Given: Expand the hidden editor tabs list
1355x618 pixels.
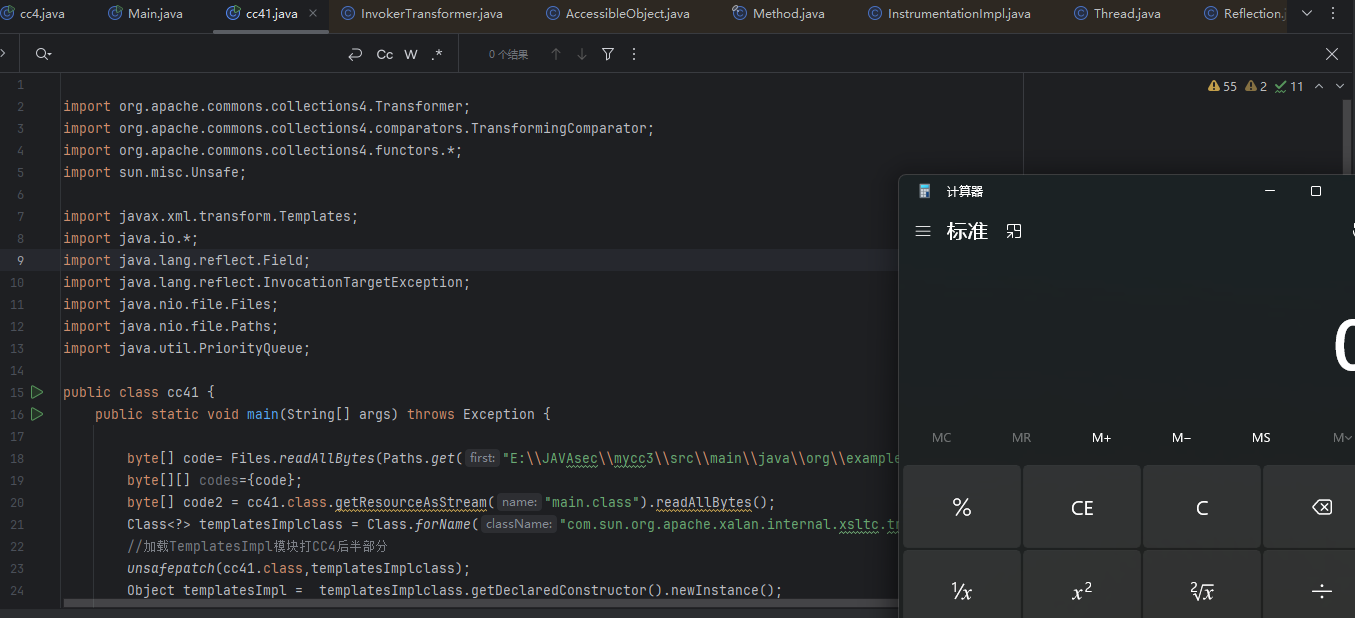Looking at the screenshot, I should pos(1306,14).
